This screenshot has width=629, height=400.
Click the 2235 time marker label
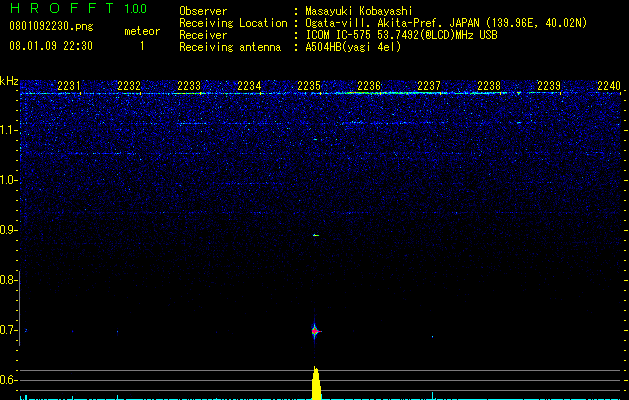(309, 86)
